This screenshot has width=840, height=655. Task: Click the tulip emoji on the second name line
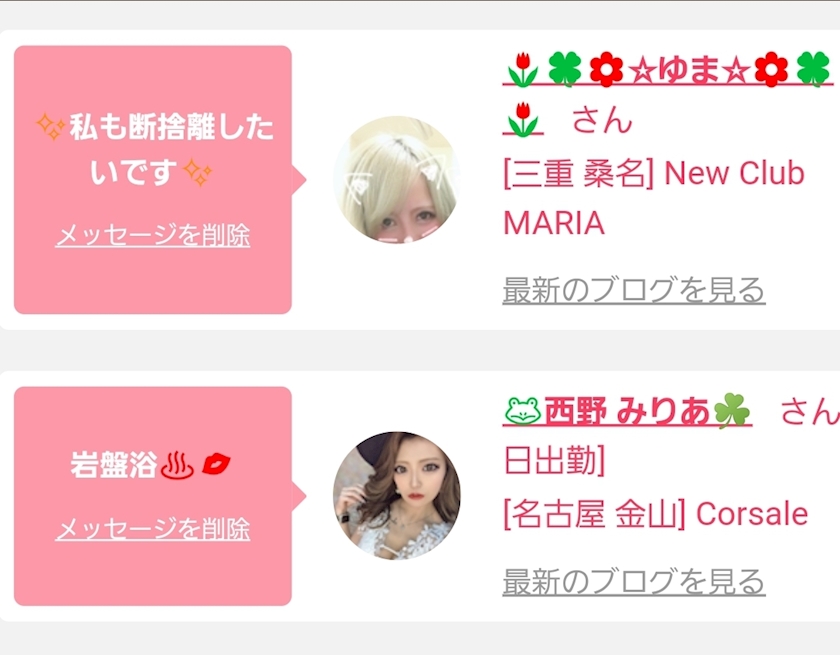tap(523, 119)
